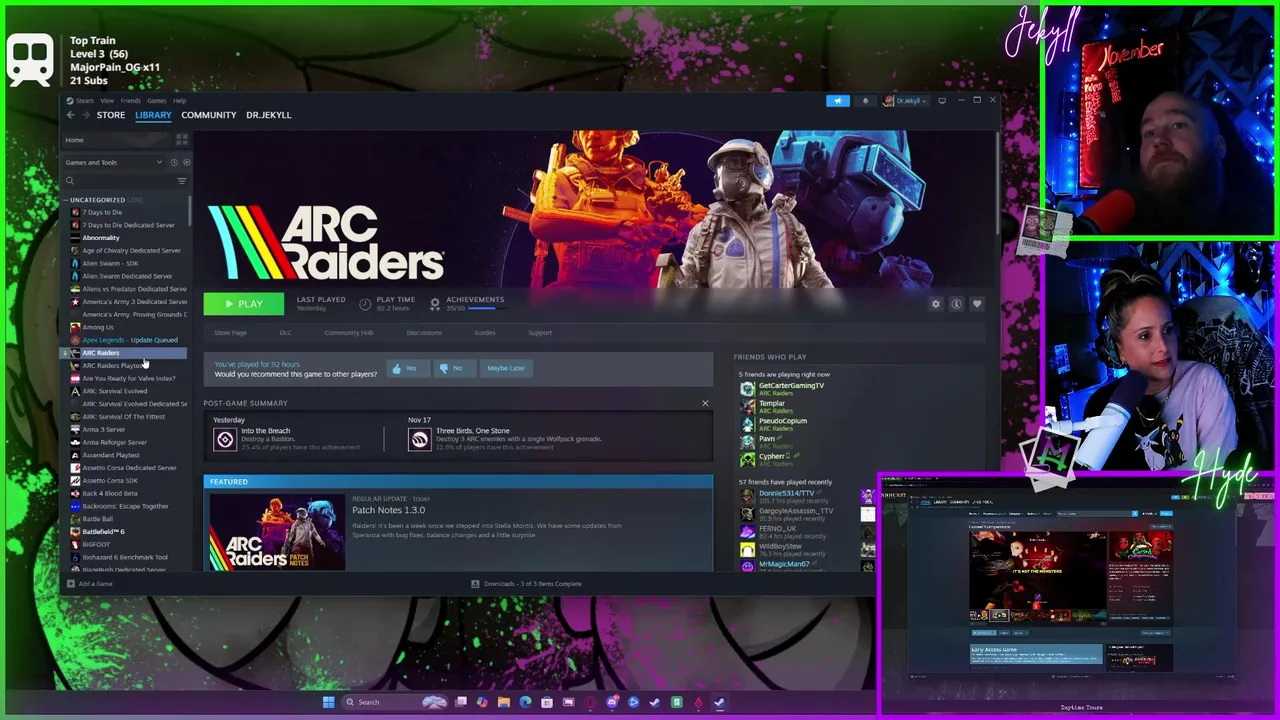The image size is (1280, 720).
Task: Open File Explorer from the taskbar
Action: tap(504, 702)
